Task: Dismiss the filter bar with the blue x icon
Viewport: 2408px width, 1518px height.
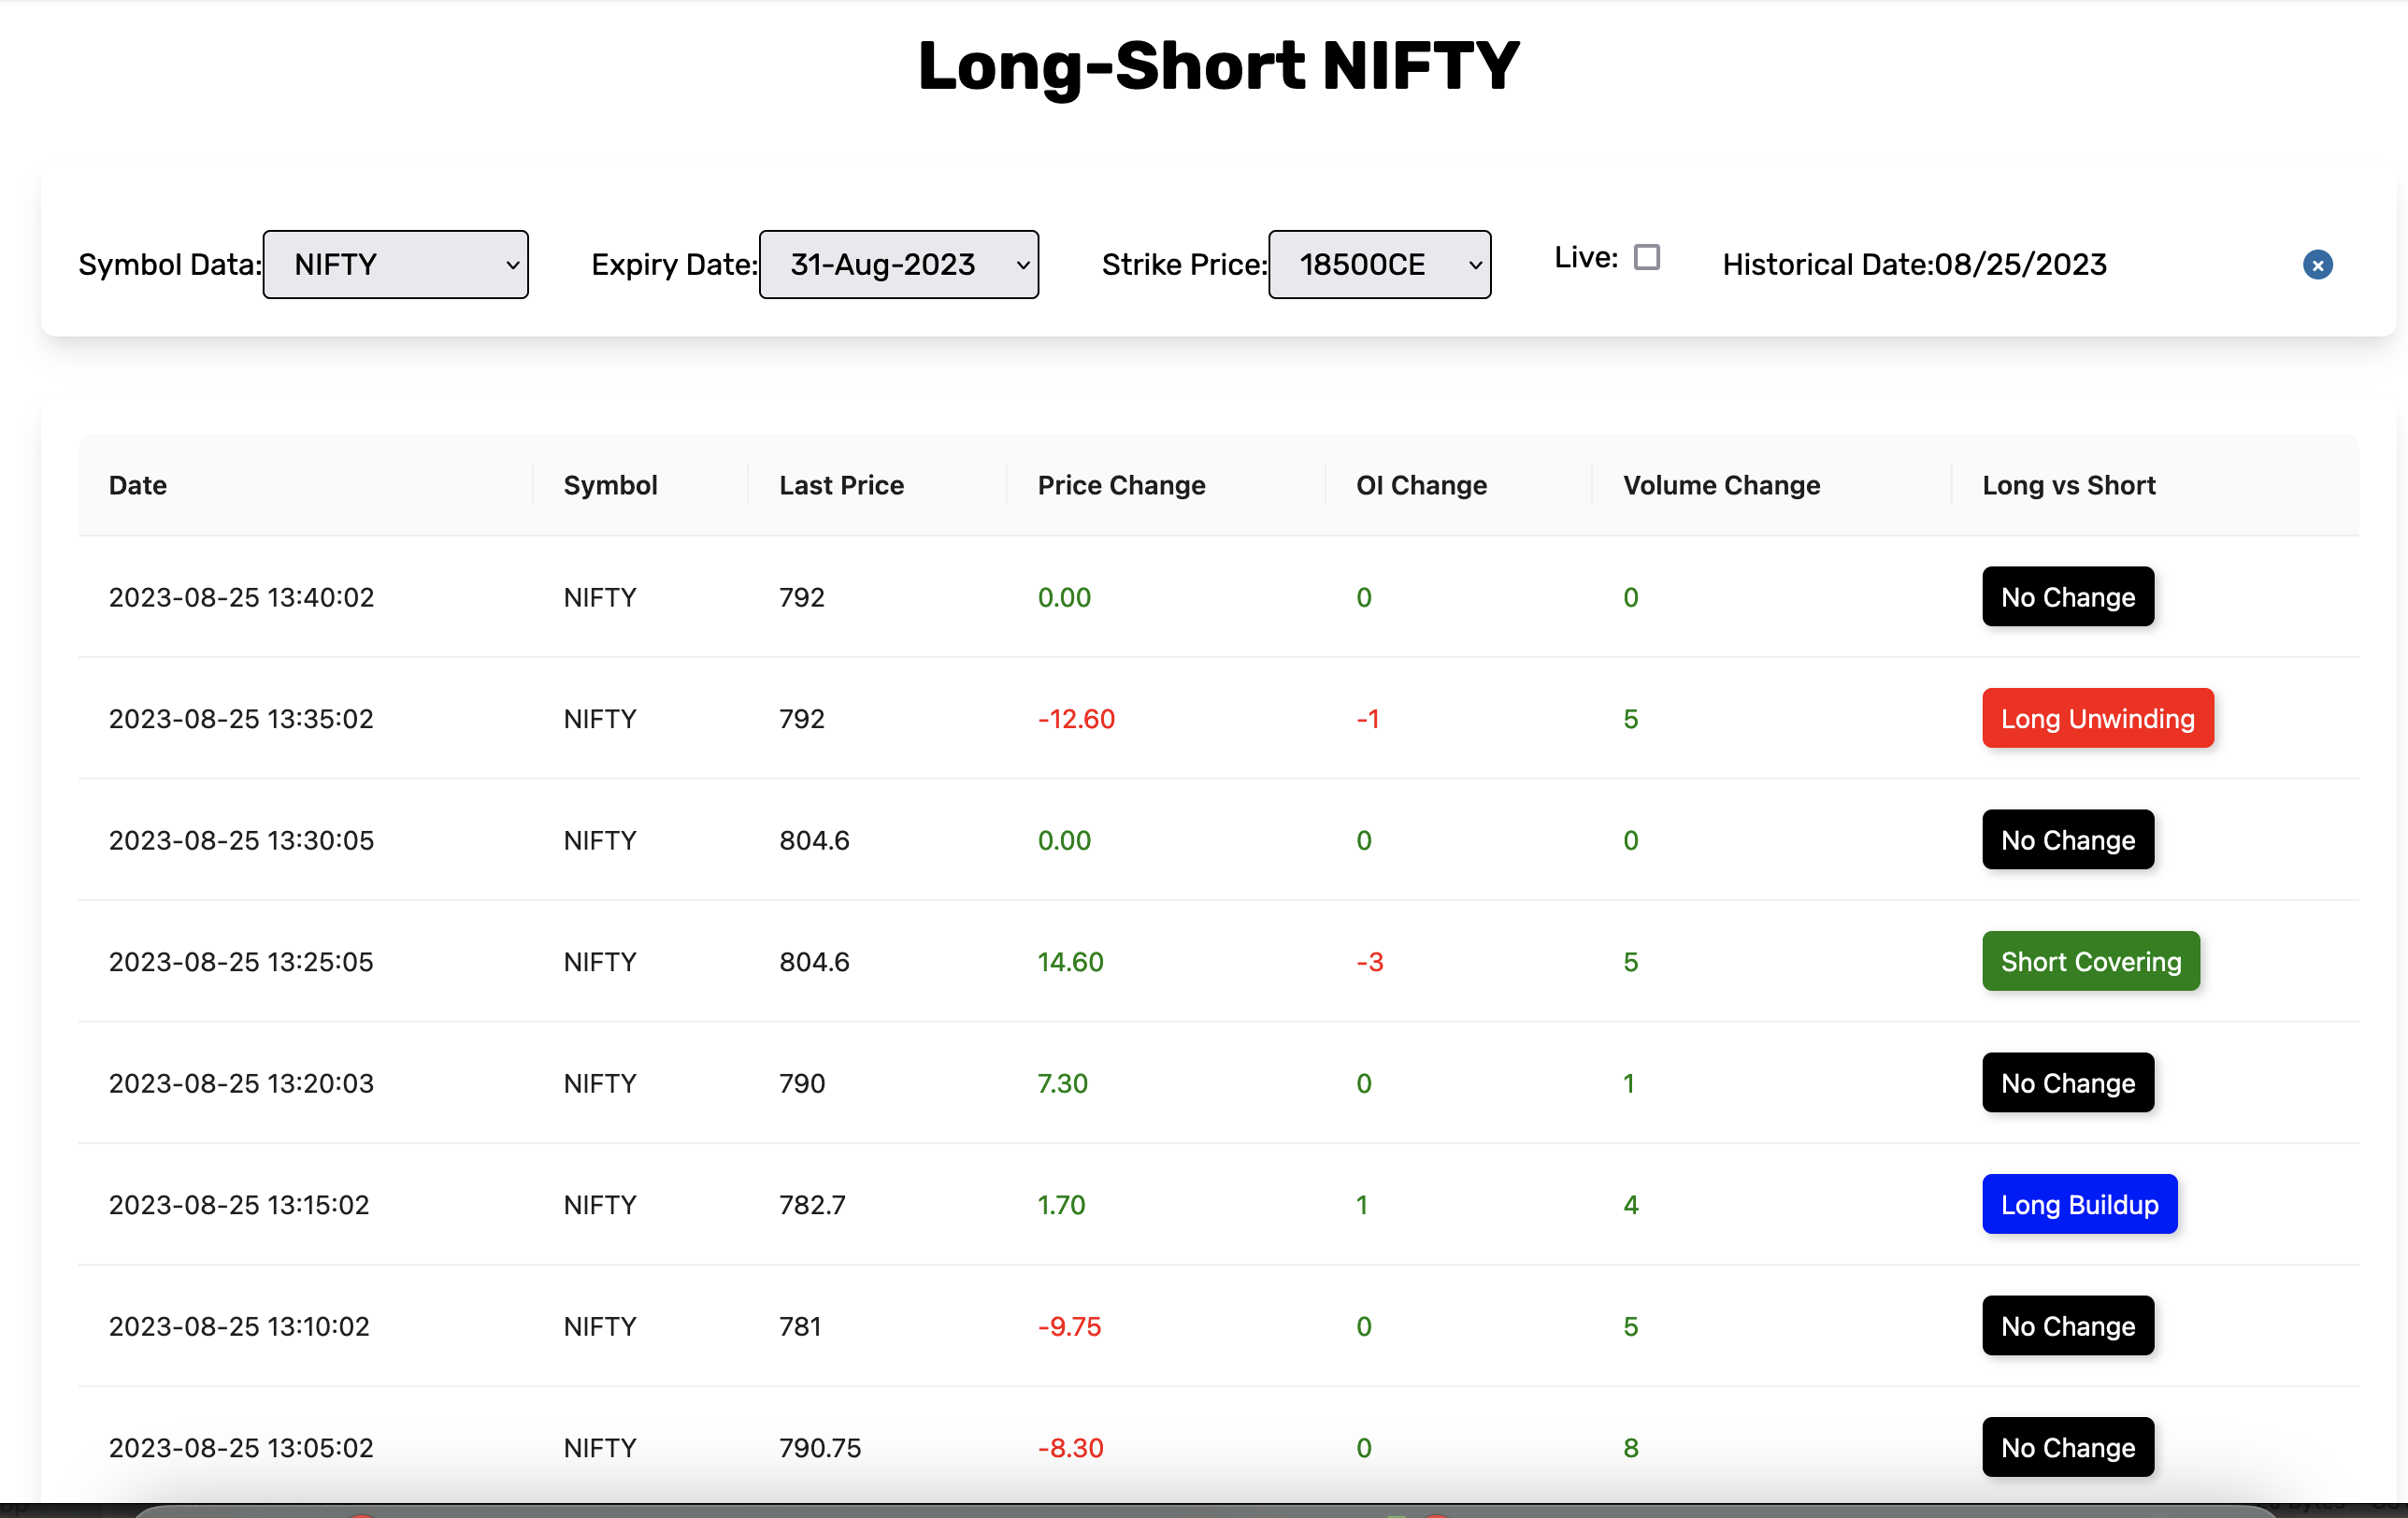Action: (x=2318, y=264)
